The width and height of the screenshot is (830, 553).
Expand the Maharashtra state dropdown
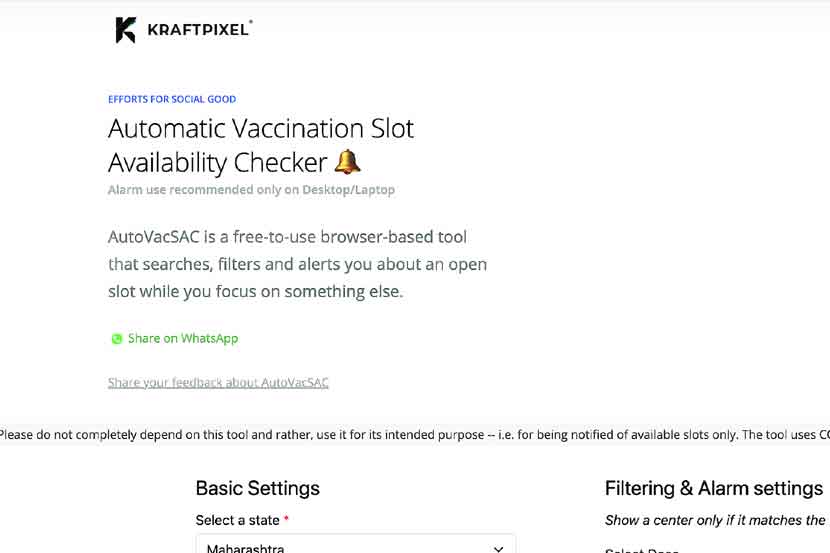(355, 546)
